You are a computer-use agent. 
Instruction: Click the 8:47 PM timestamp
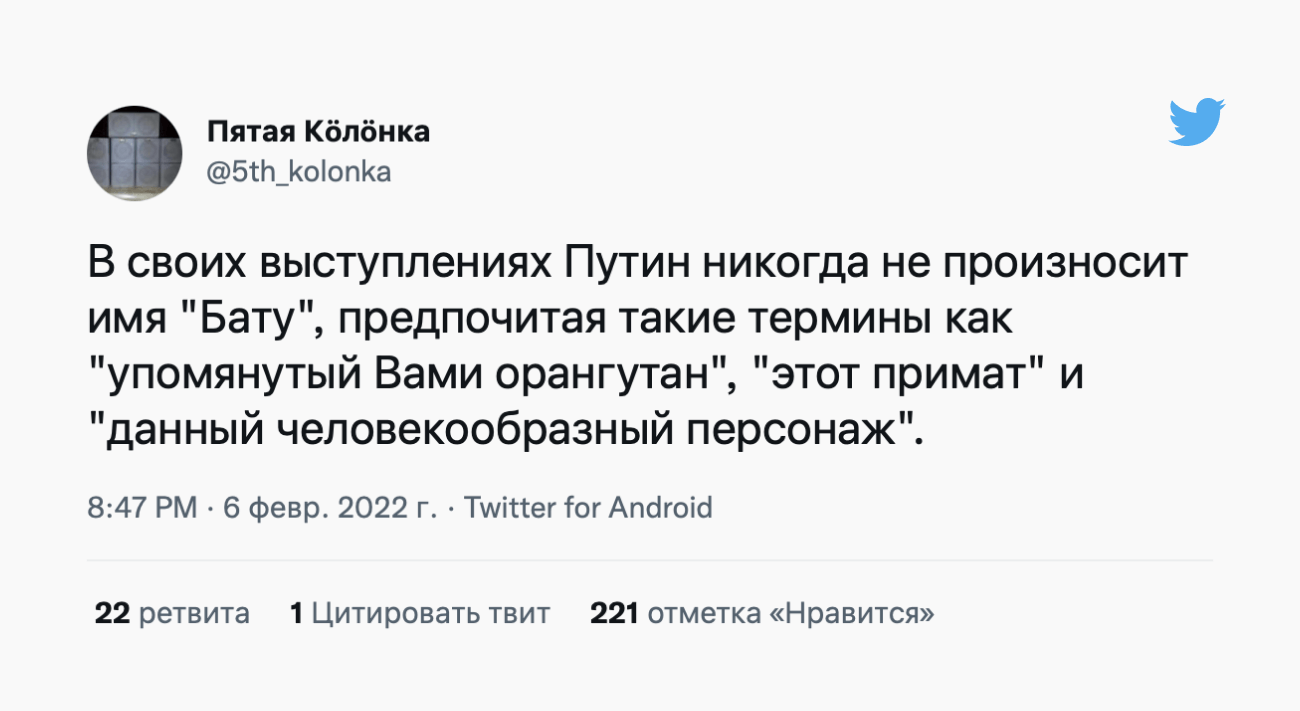click(142, 508)
